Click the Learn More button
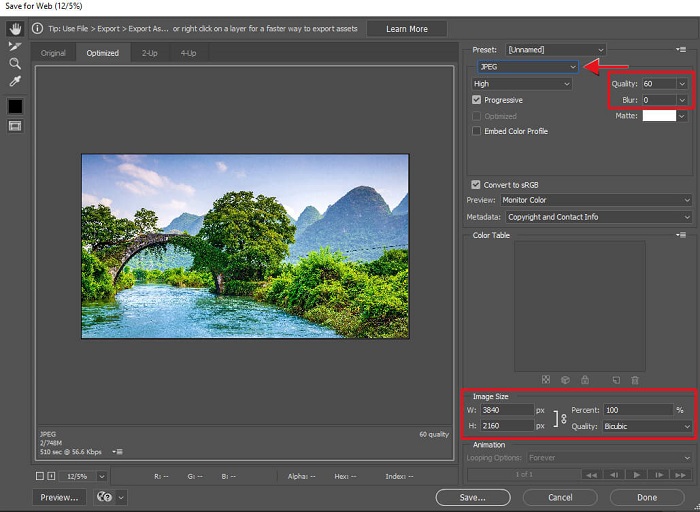Viewport: 700px width, 512px height. pyautogui.click(x=407, y=29)
